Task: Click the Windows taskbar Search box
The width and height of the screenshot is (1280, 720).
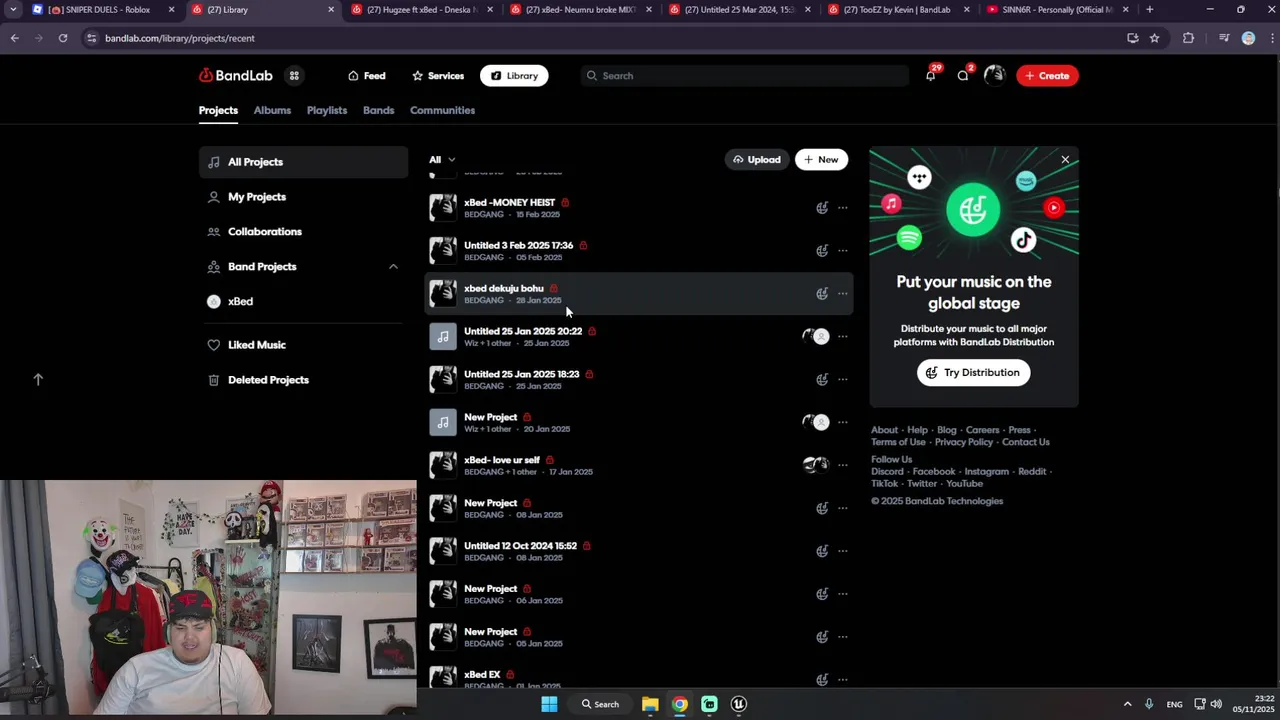Action: tap(600, 704)
